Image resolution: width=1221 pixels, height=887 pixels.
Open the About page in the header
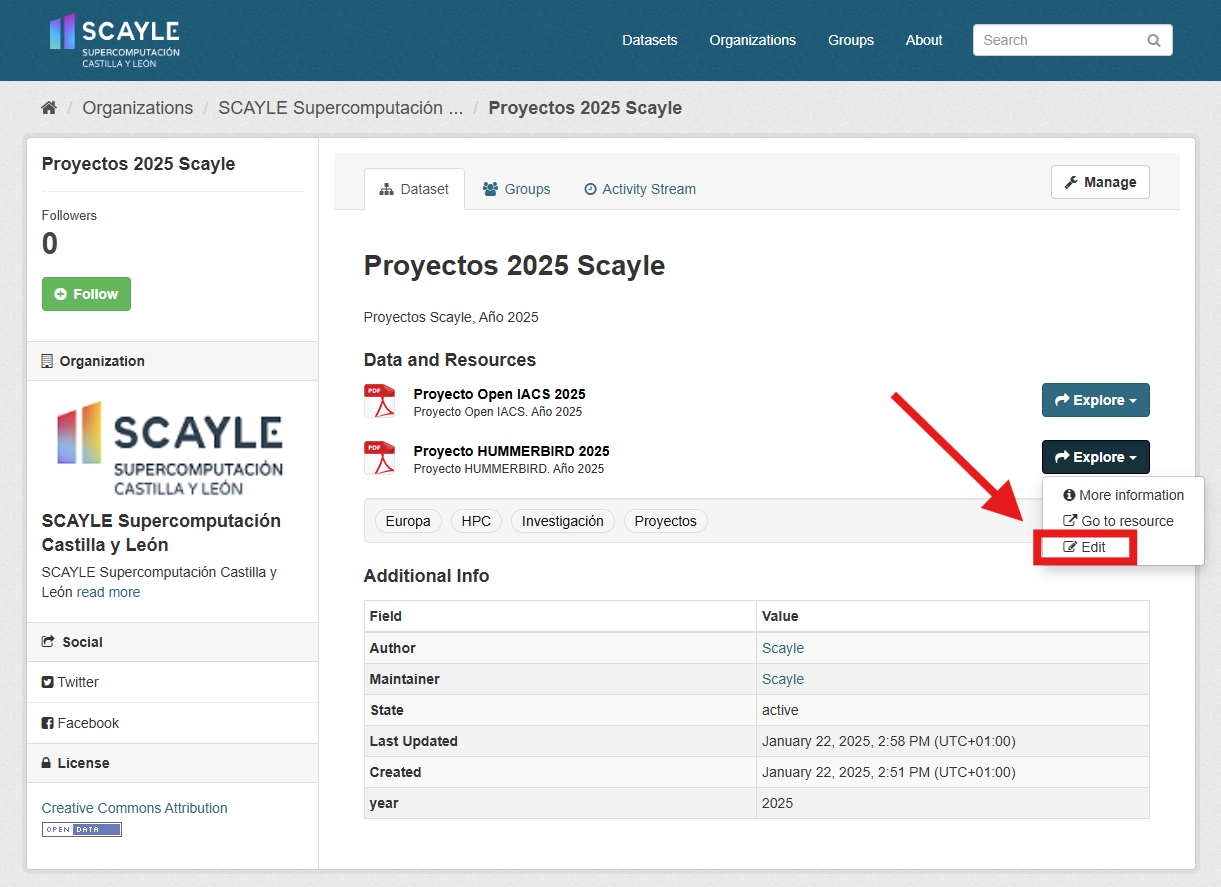(x=924, y=40)
